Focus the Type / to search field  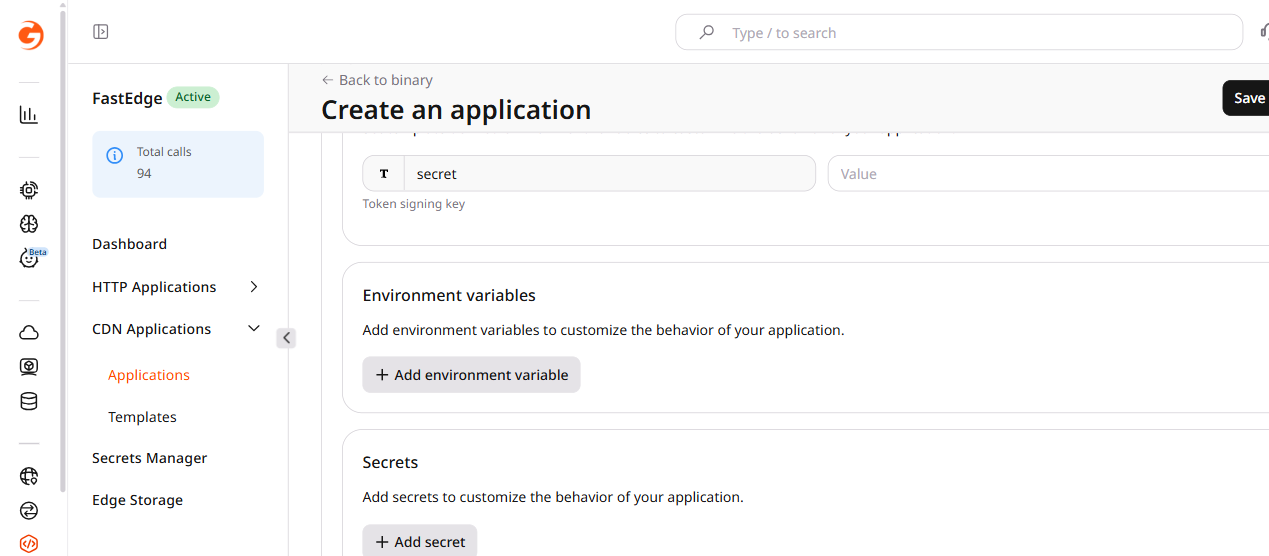959,32
